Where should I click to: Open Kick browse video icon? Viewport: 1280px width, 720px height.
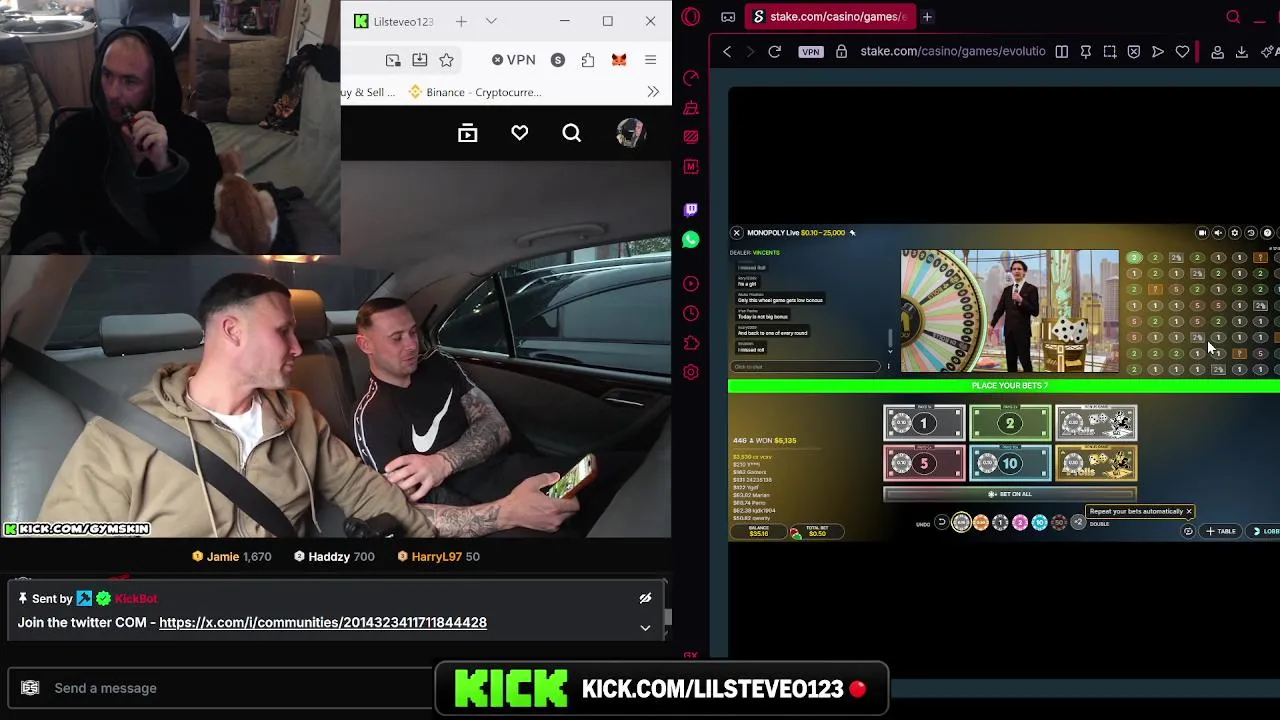point(468,133)
